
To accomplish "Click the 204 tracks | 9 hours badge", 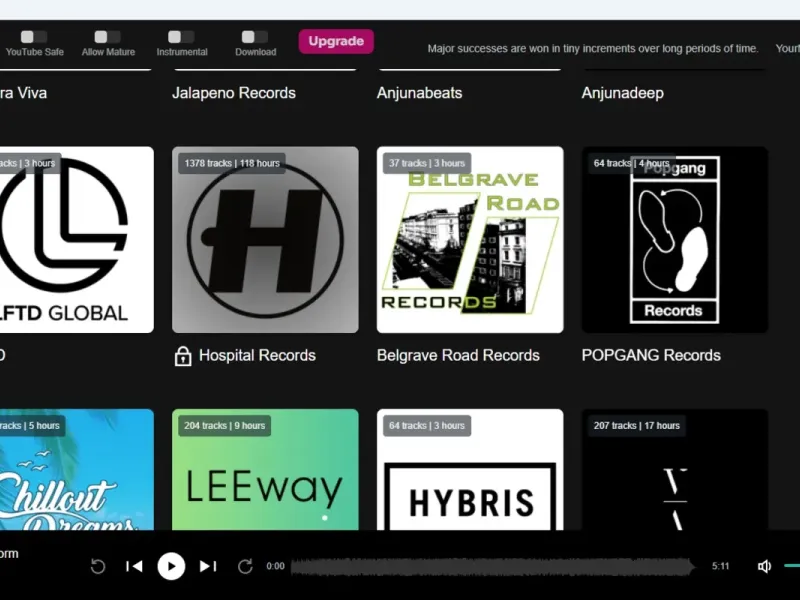I will pos(224,426).
